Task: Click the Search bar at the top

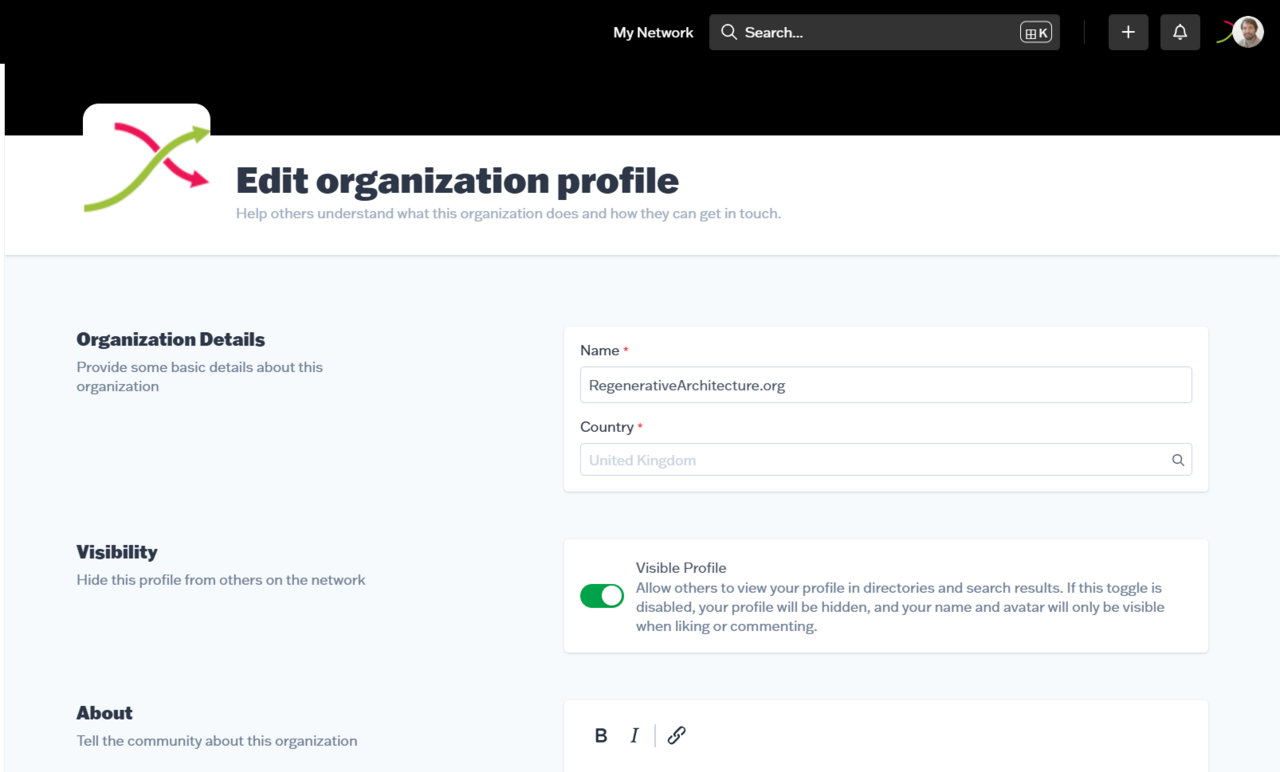Action: [884, 32]
